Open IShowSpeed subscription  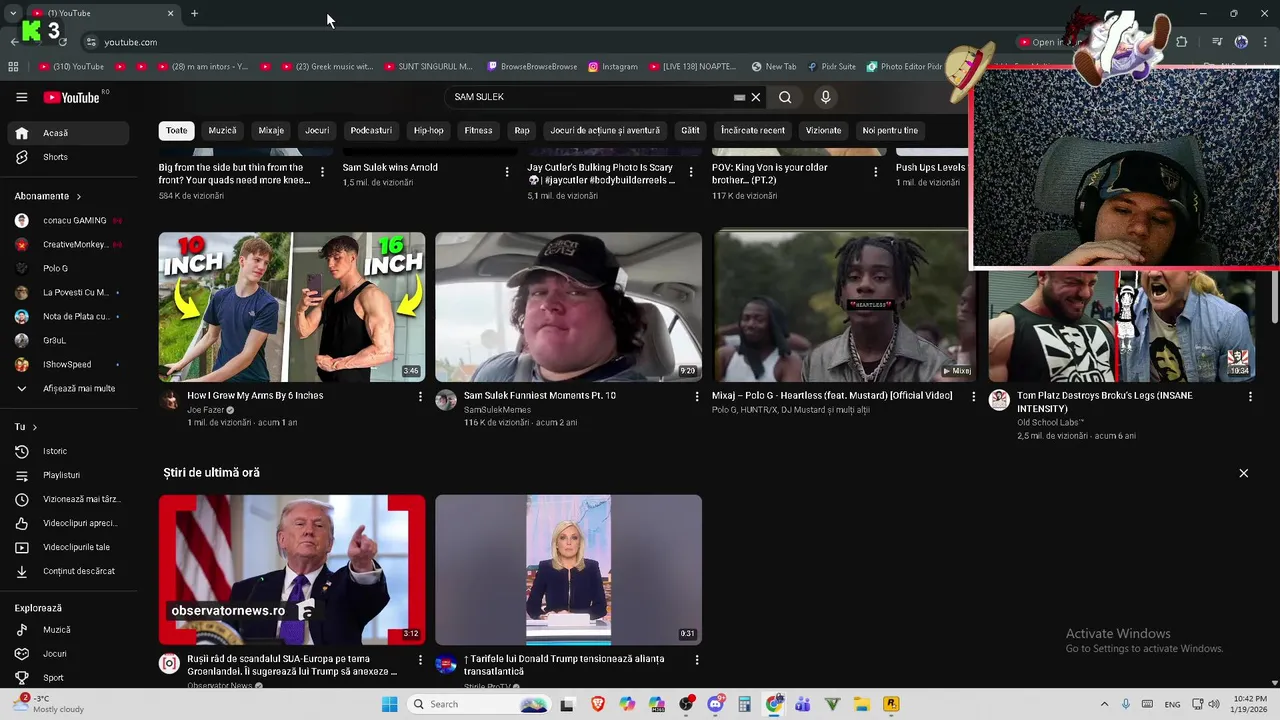click(x=66, y=364)
